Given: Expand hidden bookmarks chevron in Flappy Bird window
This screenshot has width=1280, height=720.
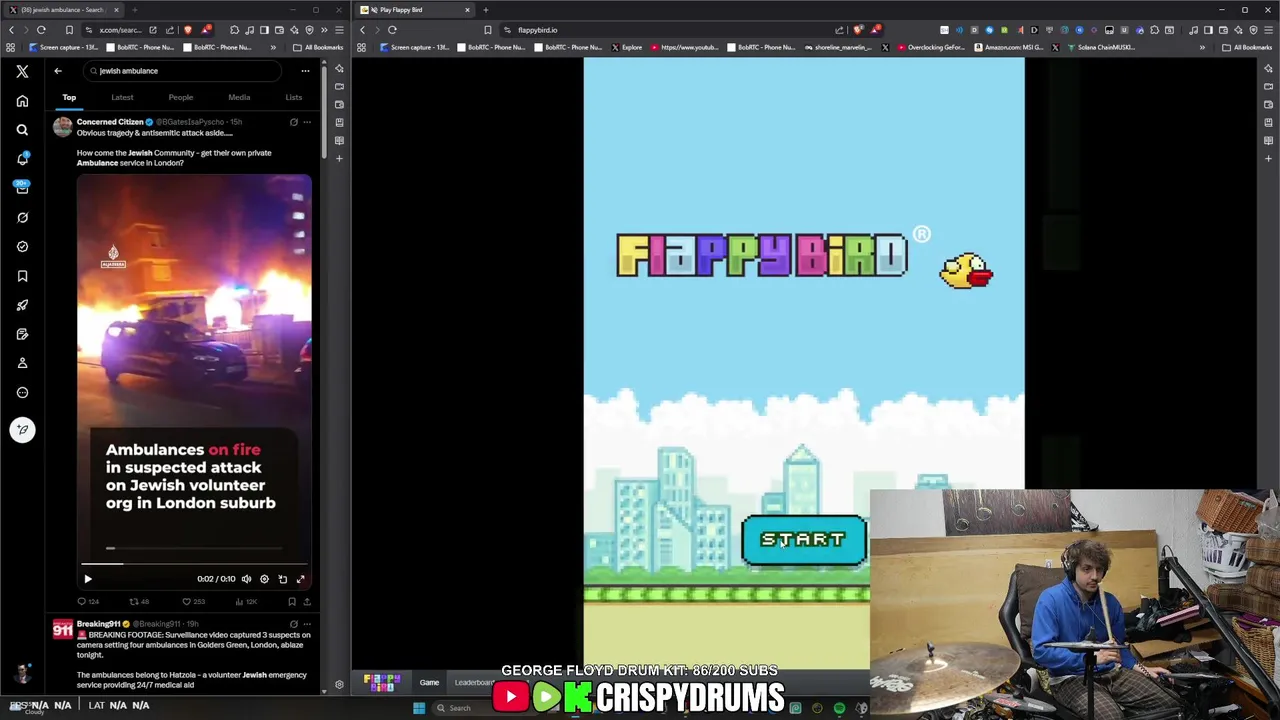Looking at the screenshot, I should [1202, 47].
